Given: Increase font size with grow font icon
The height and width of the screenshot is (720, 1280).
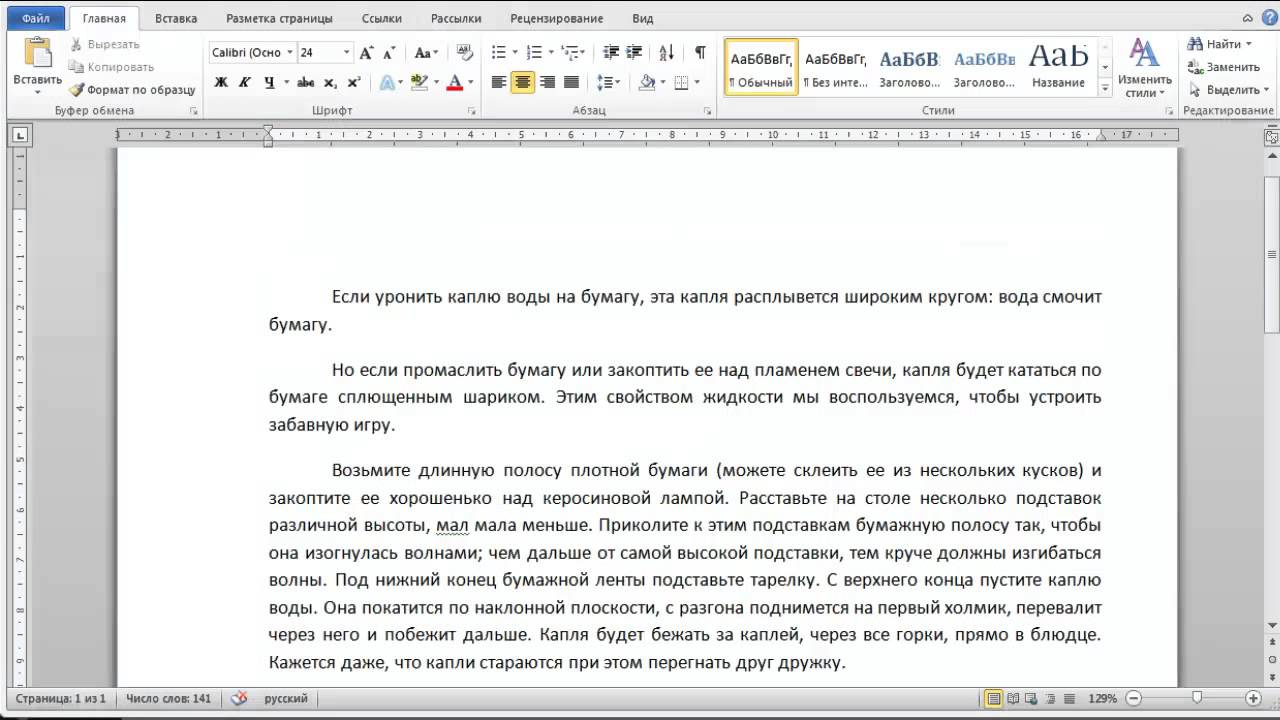Looking at the screenshot, I should tap(366, 53).
